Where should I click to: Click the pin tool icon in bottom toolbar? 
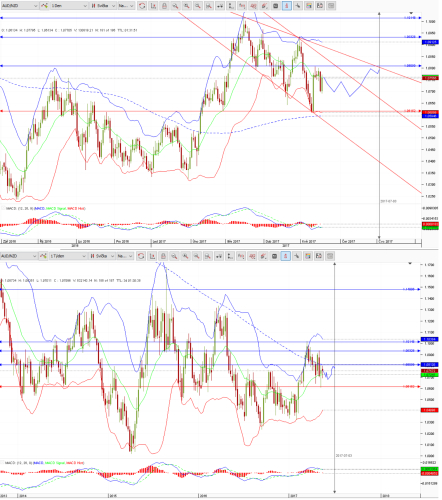click(x=297, y=256)
